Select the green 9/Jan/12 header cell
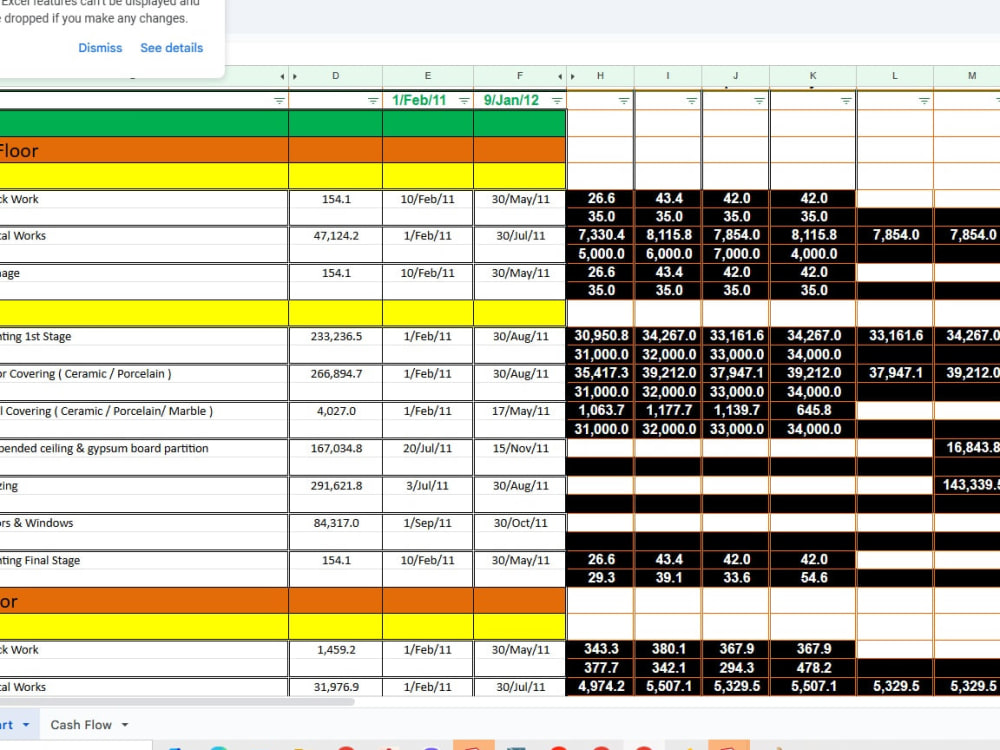1000x750 pixels. point(520,100)
